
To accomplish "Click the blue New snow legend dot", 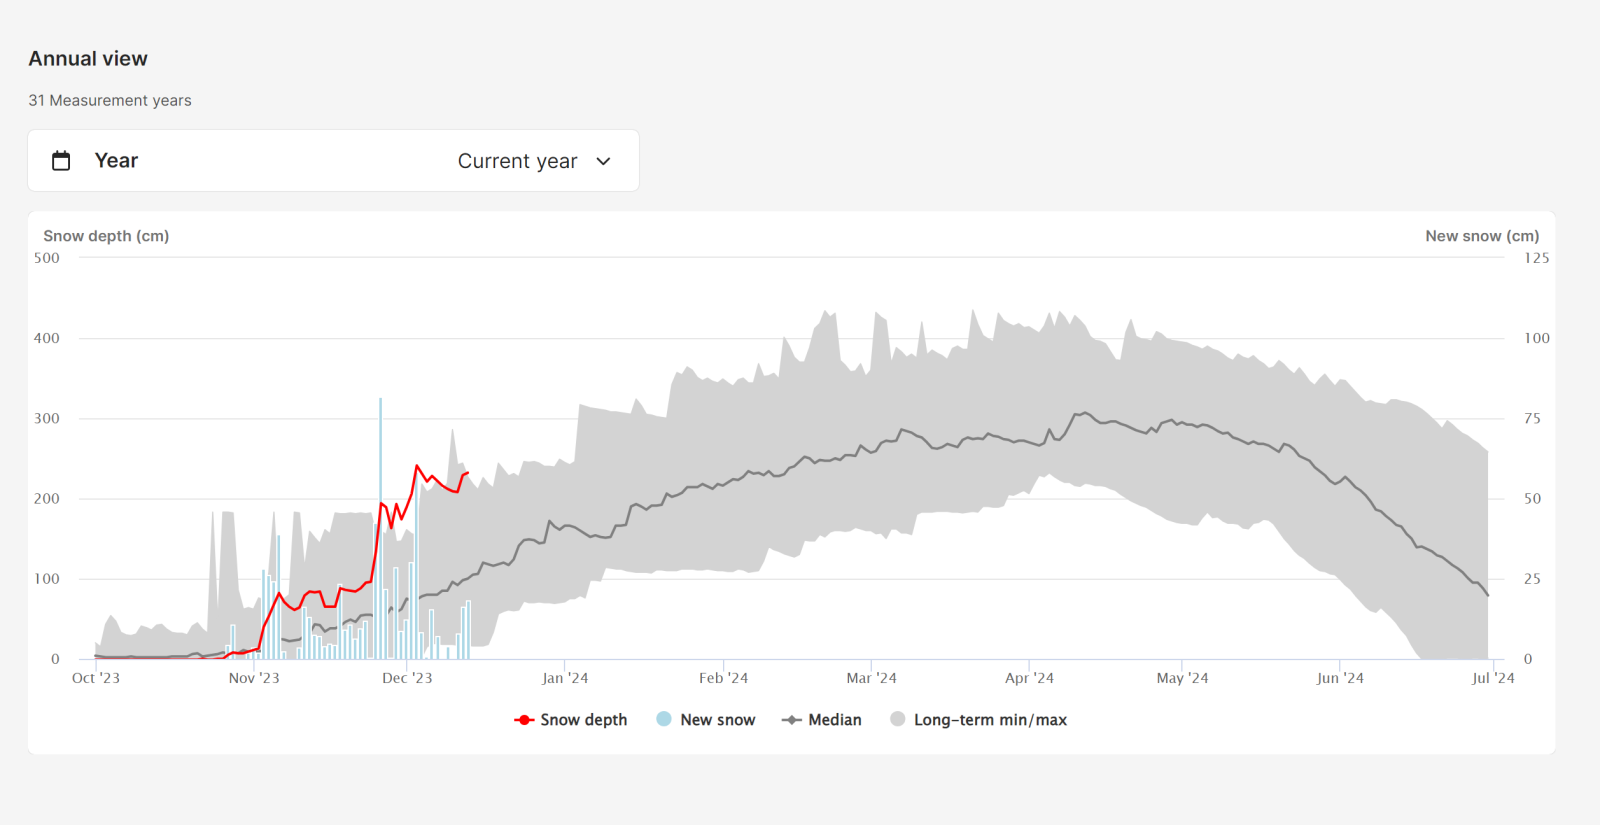I will click(664, 719).
